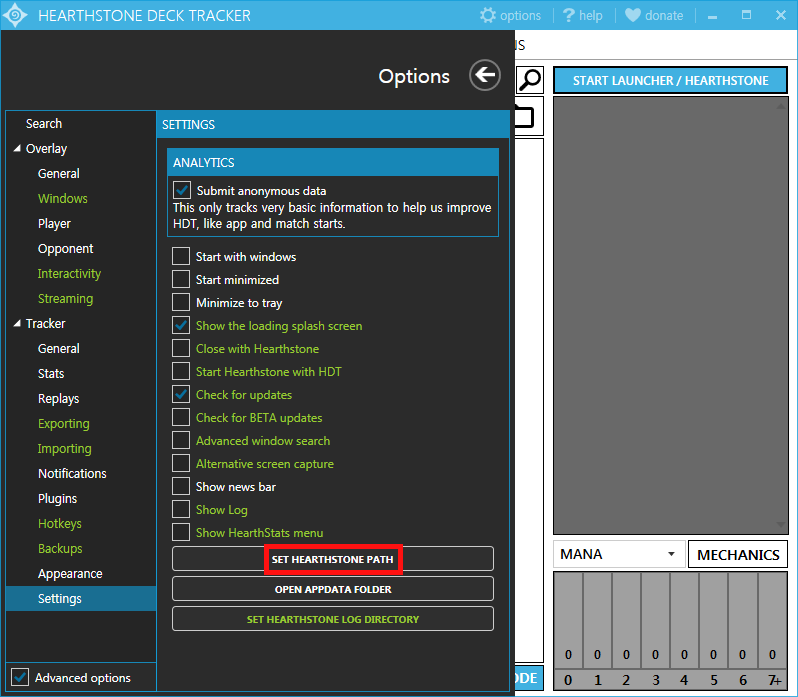Click mana cost 0 filter column
This screenshot has width=798, height=697.
tap(568, 629)
